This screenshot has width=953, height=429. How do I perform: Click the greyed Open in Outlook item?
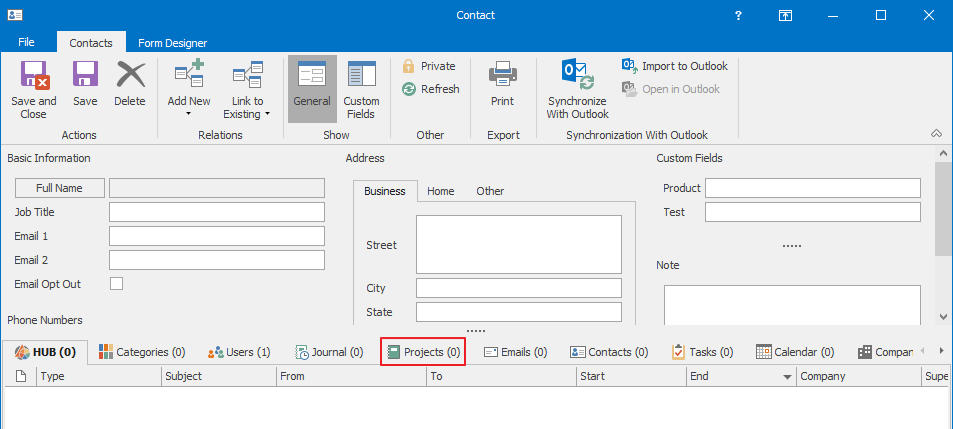[x=670, y=89]
